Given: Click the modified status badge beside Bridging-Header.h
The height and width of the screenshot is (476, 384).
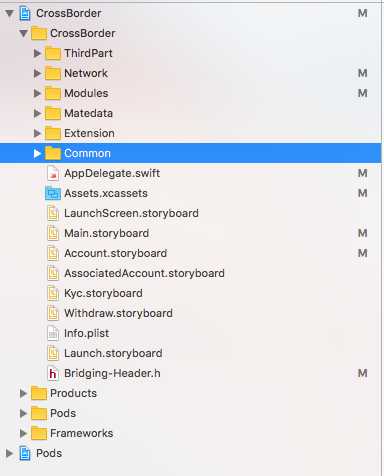Looking at the screenshot, I should pyautogui.click(x=362, y=373).
